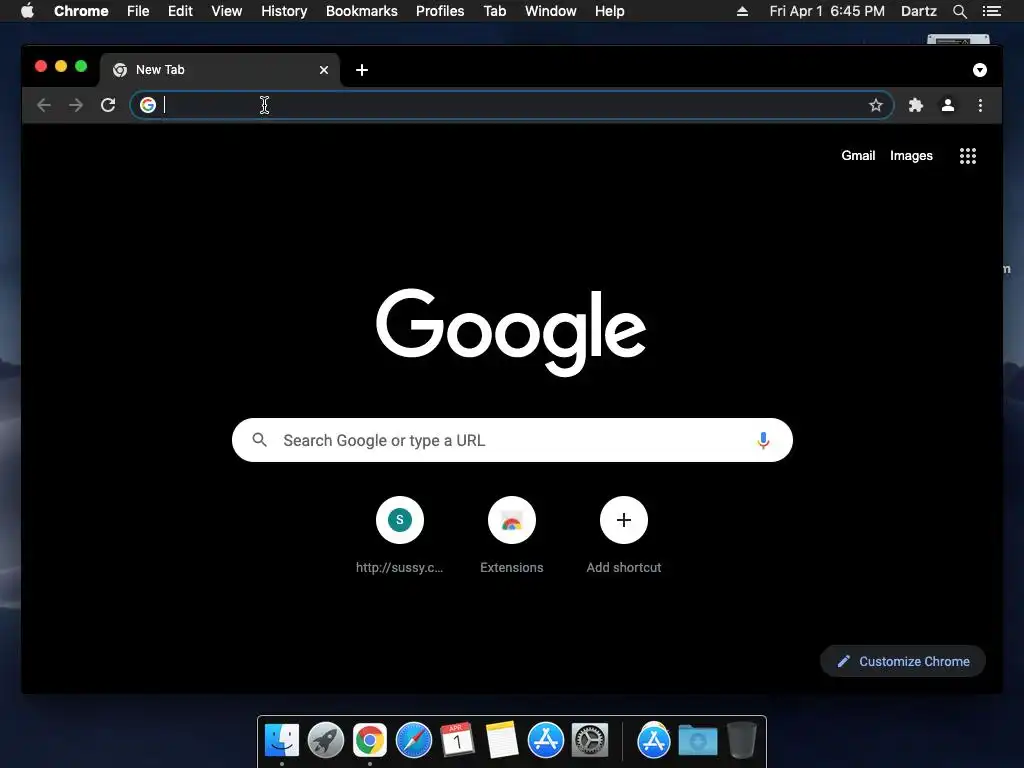
Task: Open the File menu
Action: pos(138,11)
